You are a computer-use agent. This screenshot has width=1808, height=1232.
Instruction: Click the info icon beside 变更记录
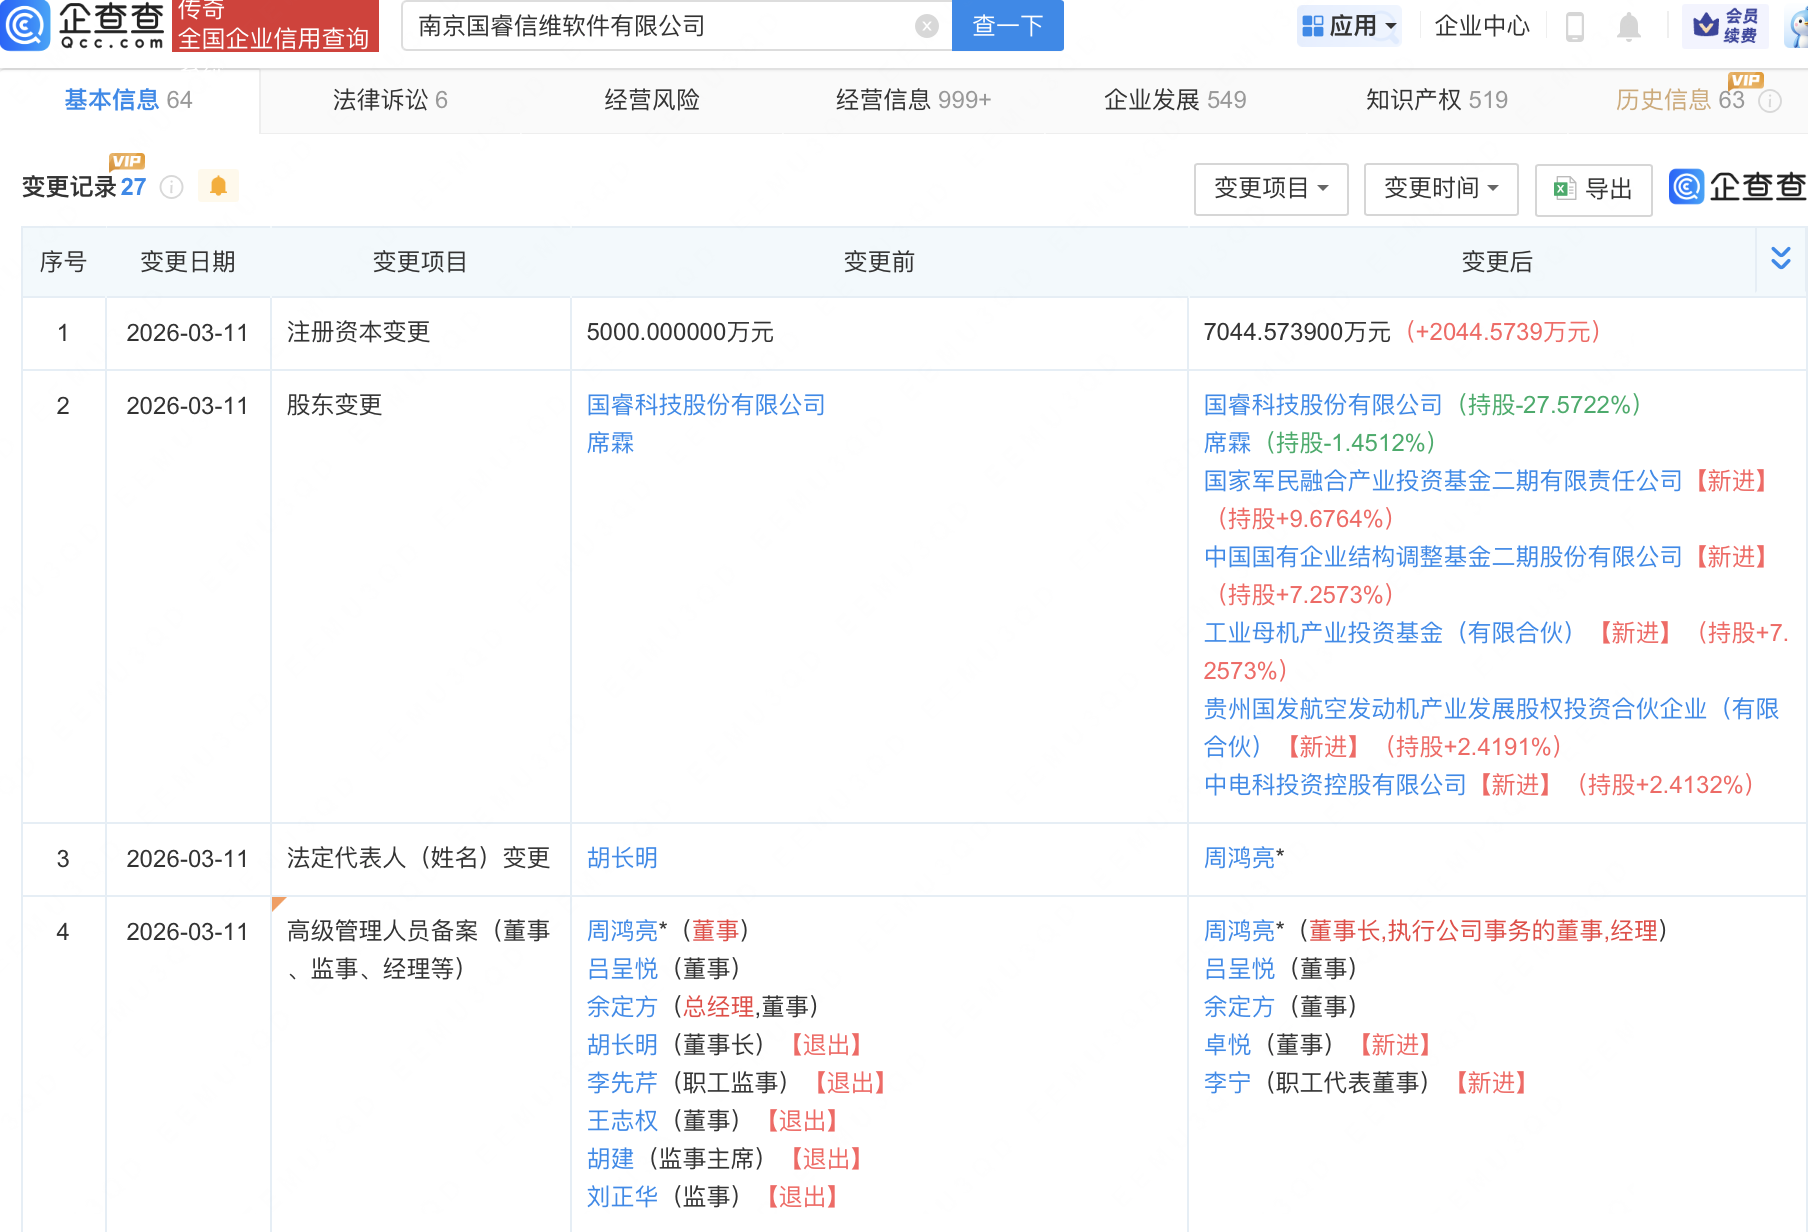click(172, 187)
